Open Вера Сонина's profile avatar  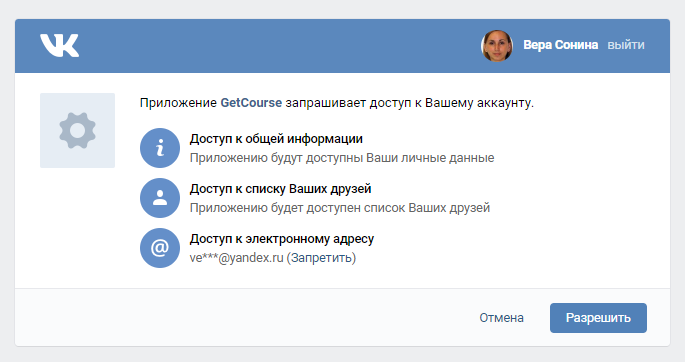click(497, 45)
